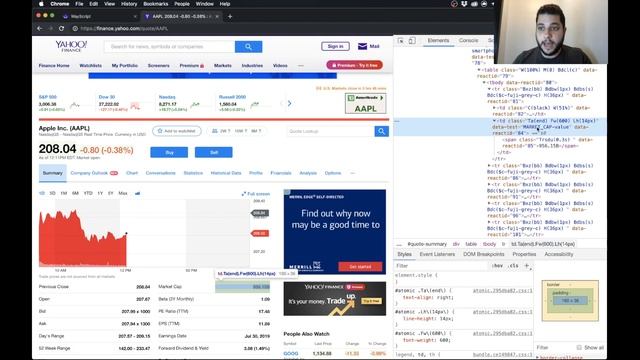Click the Dow 30 mini chart
The image size is (640, 360).
[135, 106]
